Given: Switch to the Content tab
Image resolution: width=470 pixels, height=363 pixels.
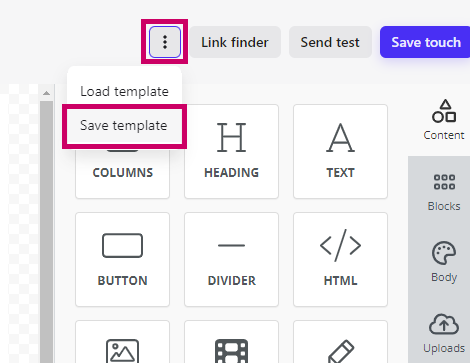Looking at the screenshot, I should point(444,120).
